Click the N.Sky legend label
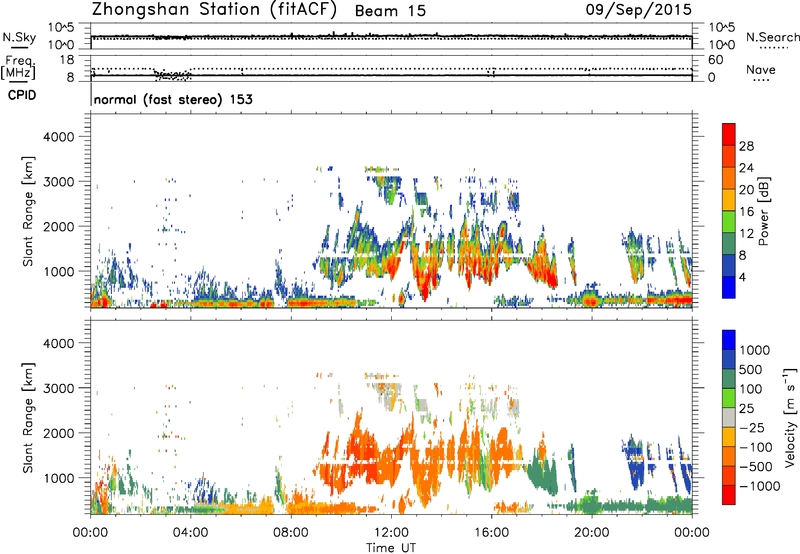The height and width of the screenshot is (554, 800). (19, 37)
